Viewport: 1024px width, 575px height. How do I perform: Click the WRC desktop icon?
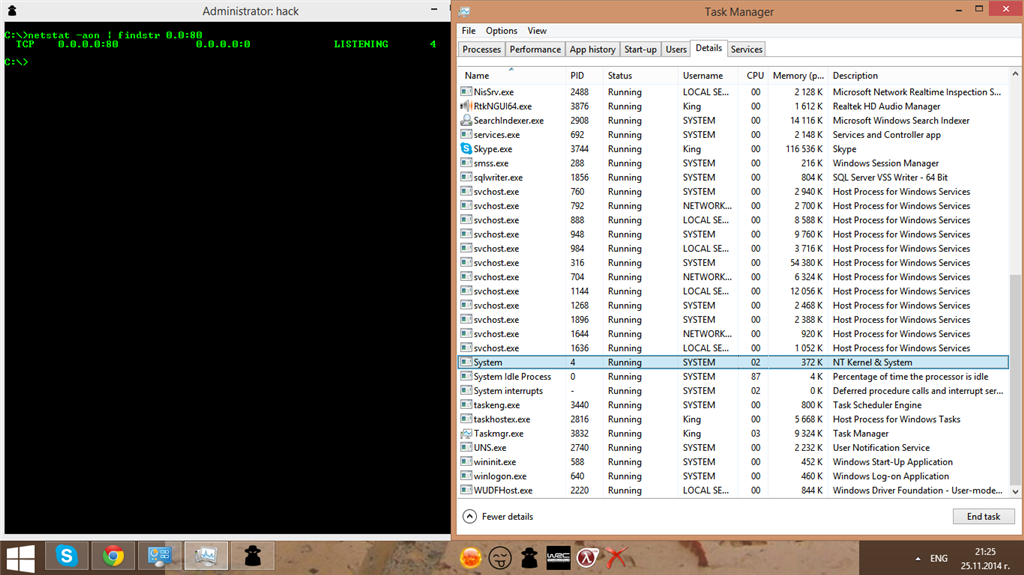[x=558, y=557]
